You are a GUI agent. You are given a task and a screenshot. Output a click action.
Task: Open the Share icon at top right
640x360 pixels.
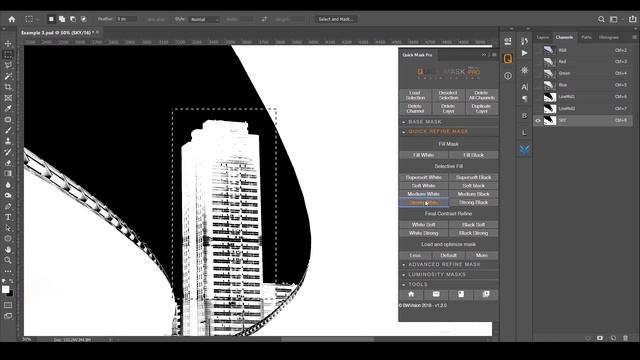click(632, 19)
